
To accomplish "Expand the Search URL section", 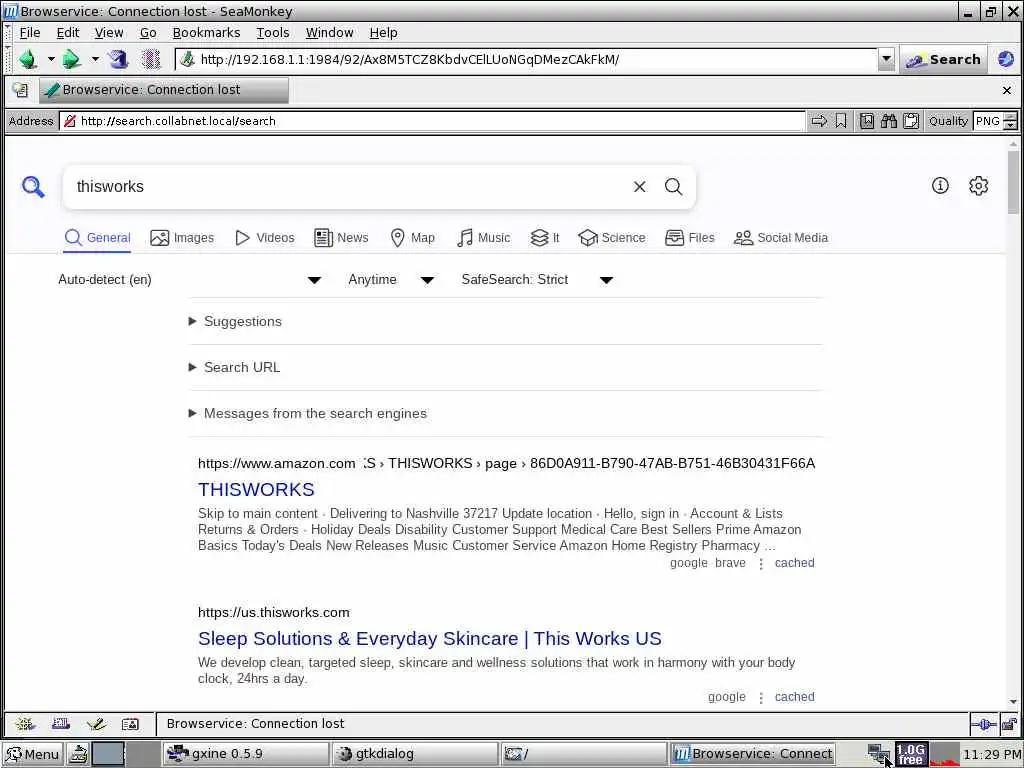I will [234, 367].
